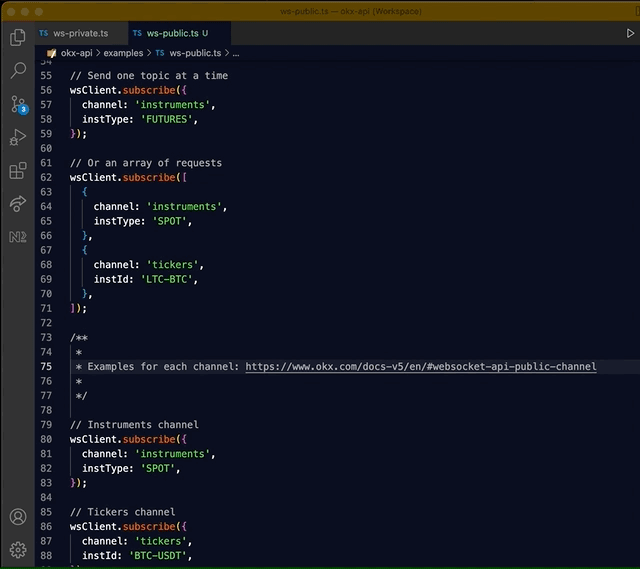Image resolution: width=640 pixels, height=569 pixels.
Task: Click comment '// Instruments channel'
Action: (x=134, y=425)
